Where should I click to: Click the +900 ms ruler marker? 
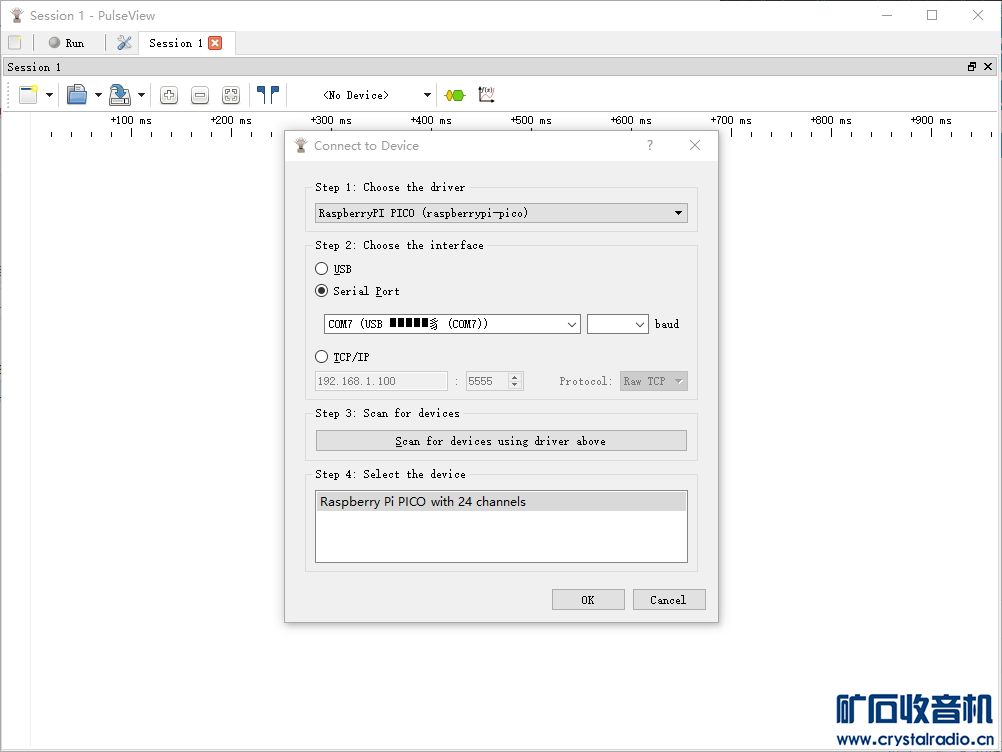click(x=931, y=120)
